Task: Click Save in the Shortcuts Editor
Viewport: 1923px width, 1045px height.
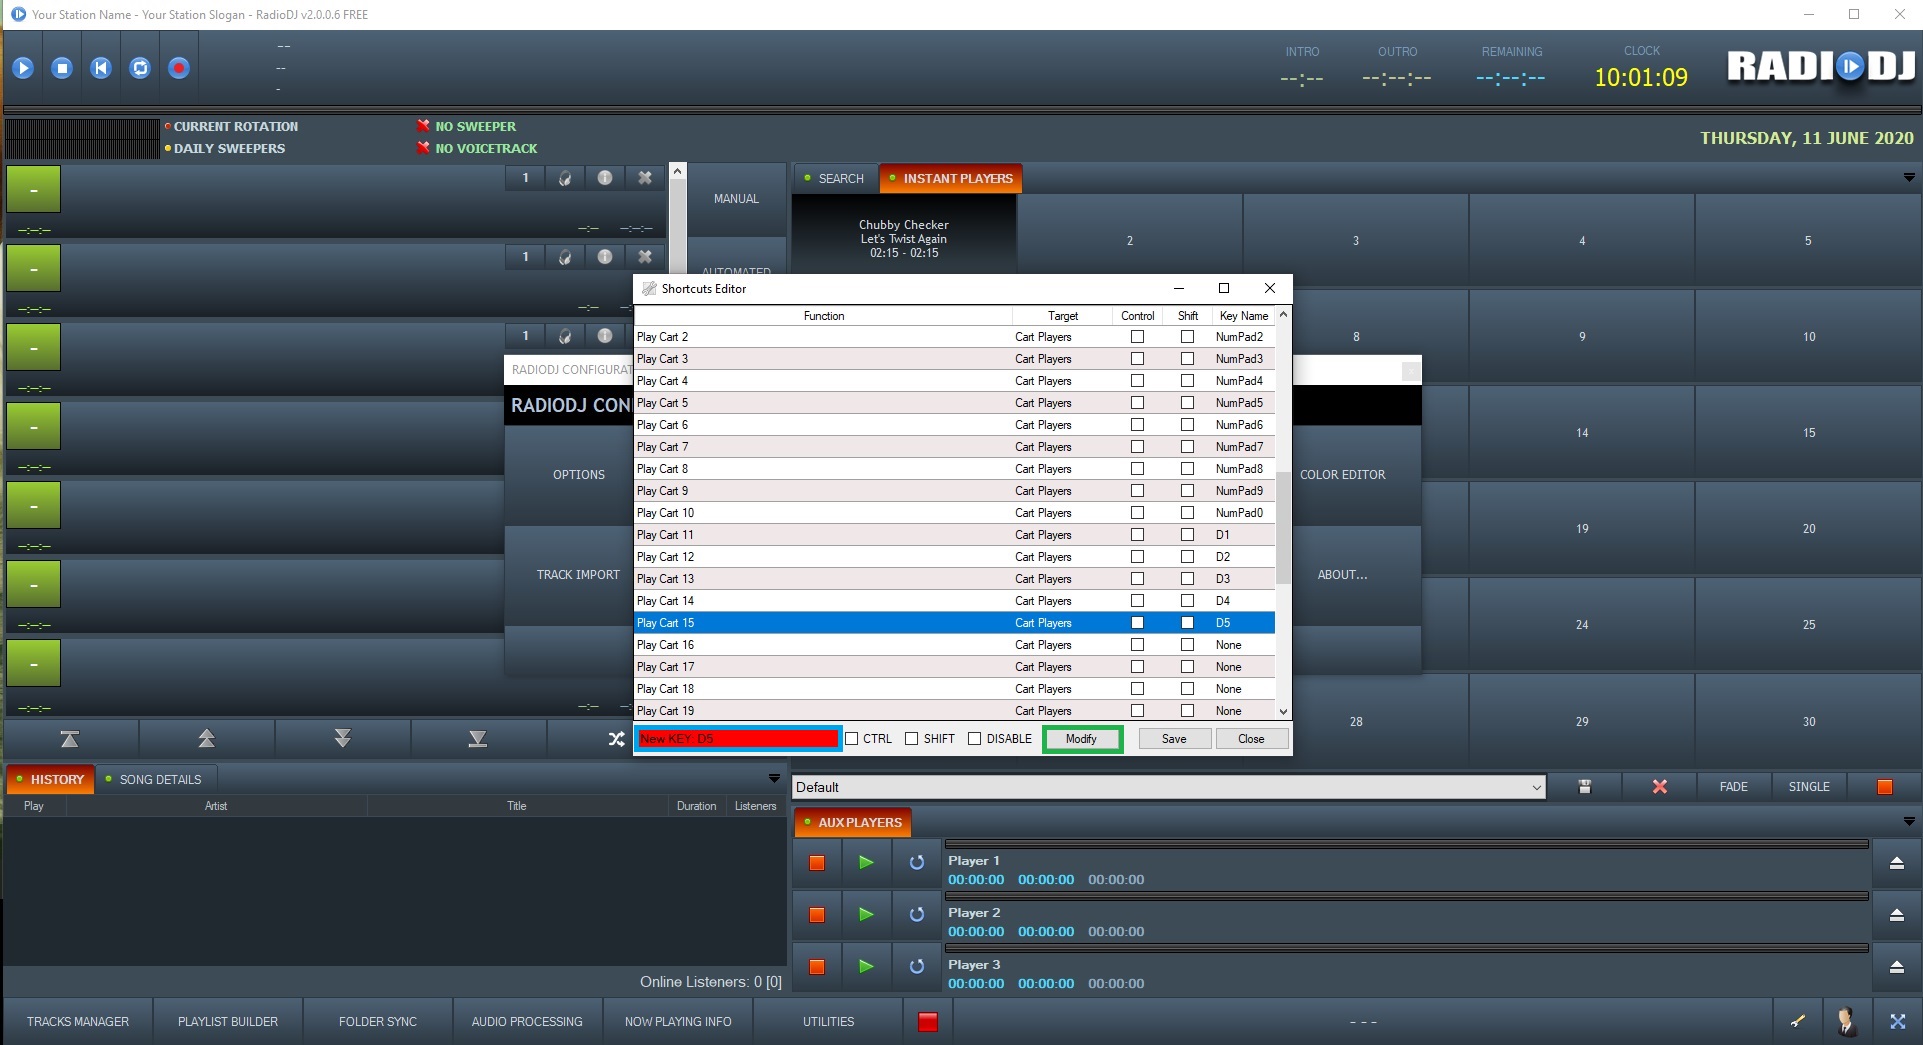Action: click(x=1174, y=739)
